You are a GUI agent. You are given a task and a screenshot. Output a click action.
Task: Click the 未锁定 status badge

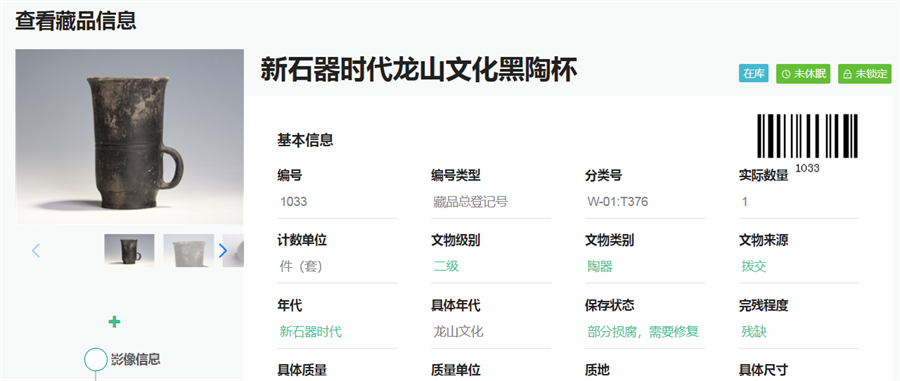(x=864, y=74)
